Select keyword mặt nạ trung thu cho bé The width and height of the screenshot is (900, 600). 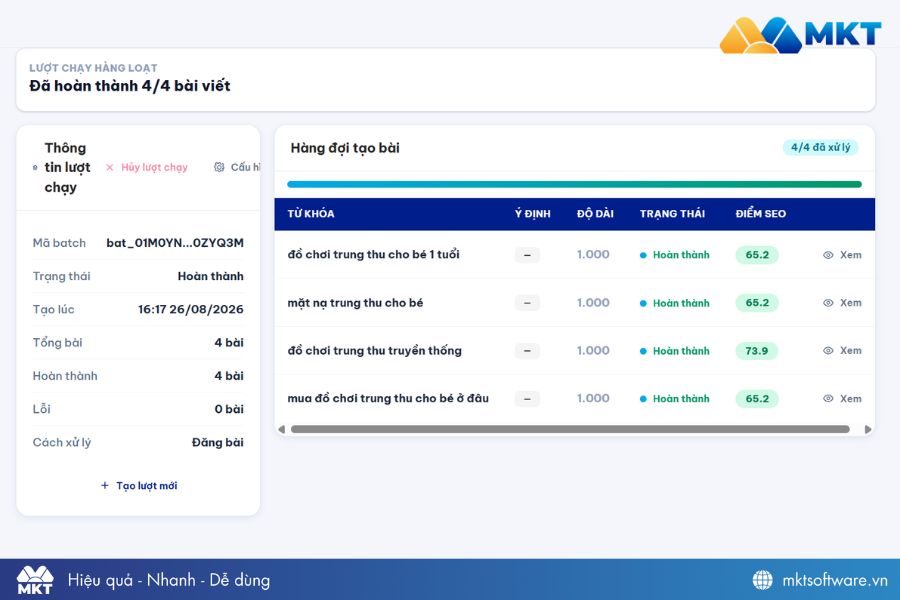[x=355, y=303]
